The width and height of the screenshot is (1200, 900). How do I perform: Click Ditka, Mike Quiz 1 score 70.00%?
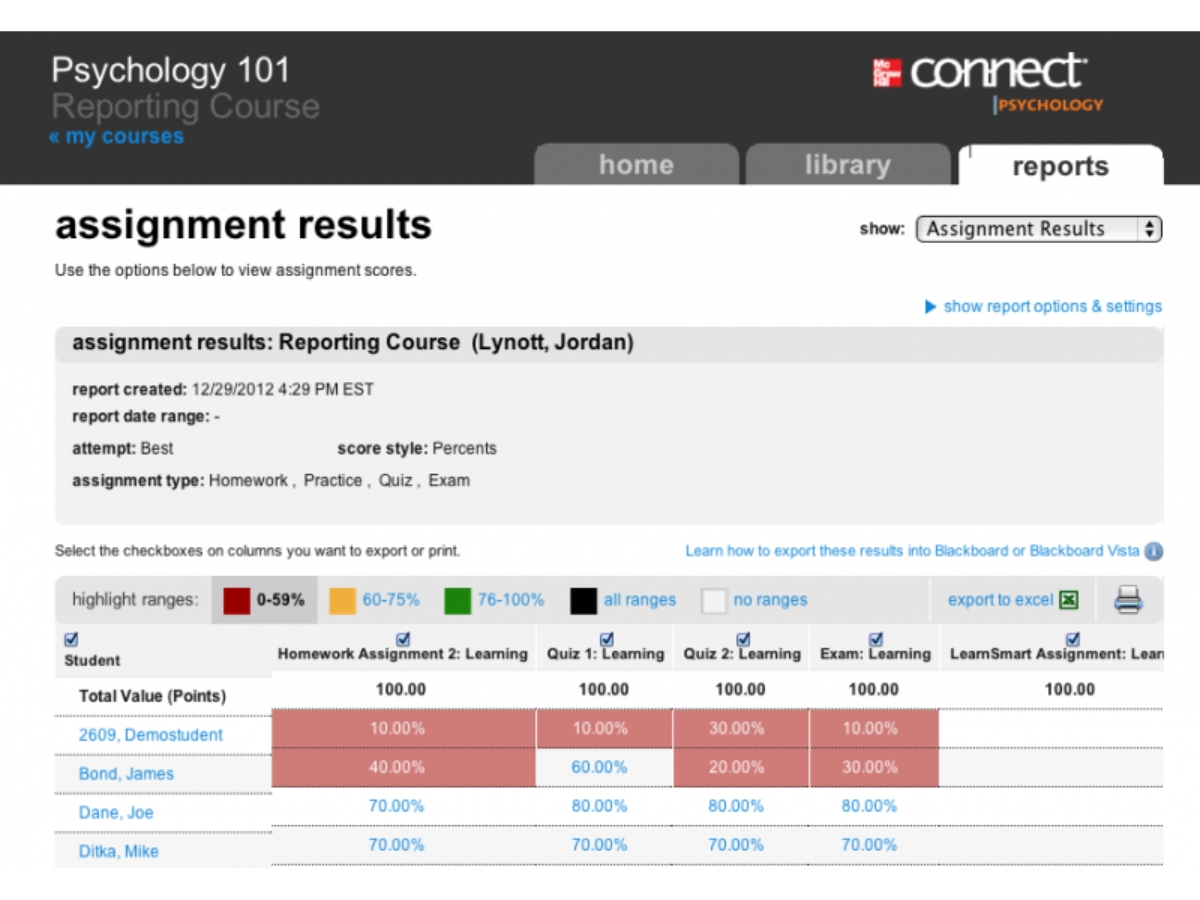click(x=600, y=845)
